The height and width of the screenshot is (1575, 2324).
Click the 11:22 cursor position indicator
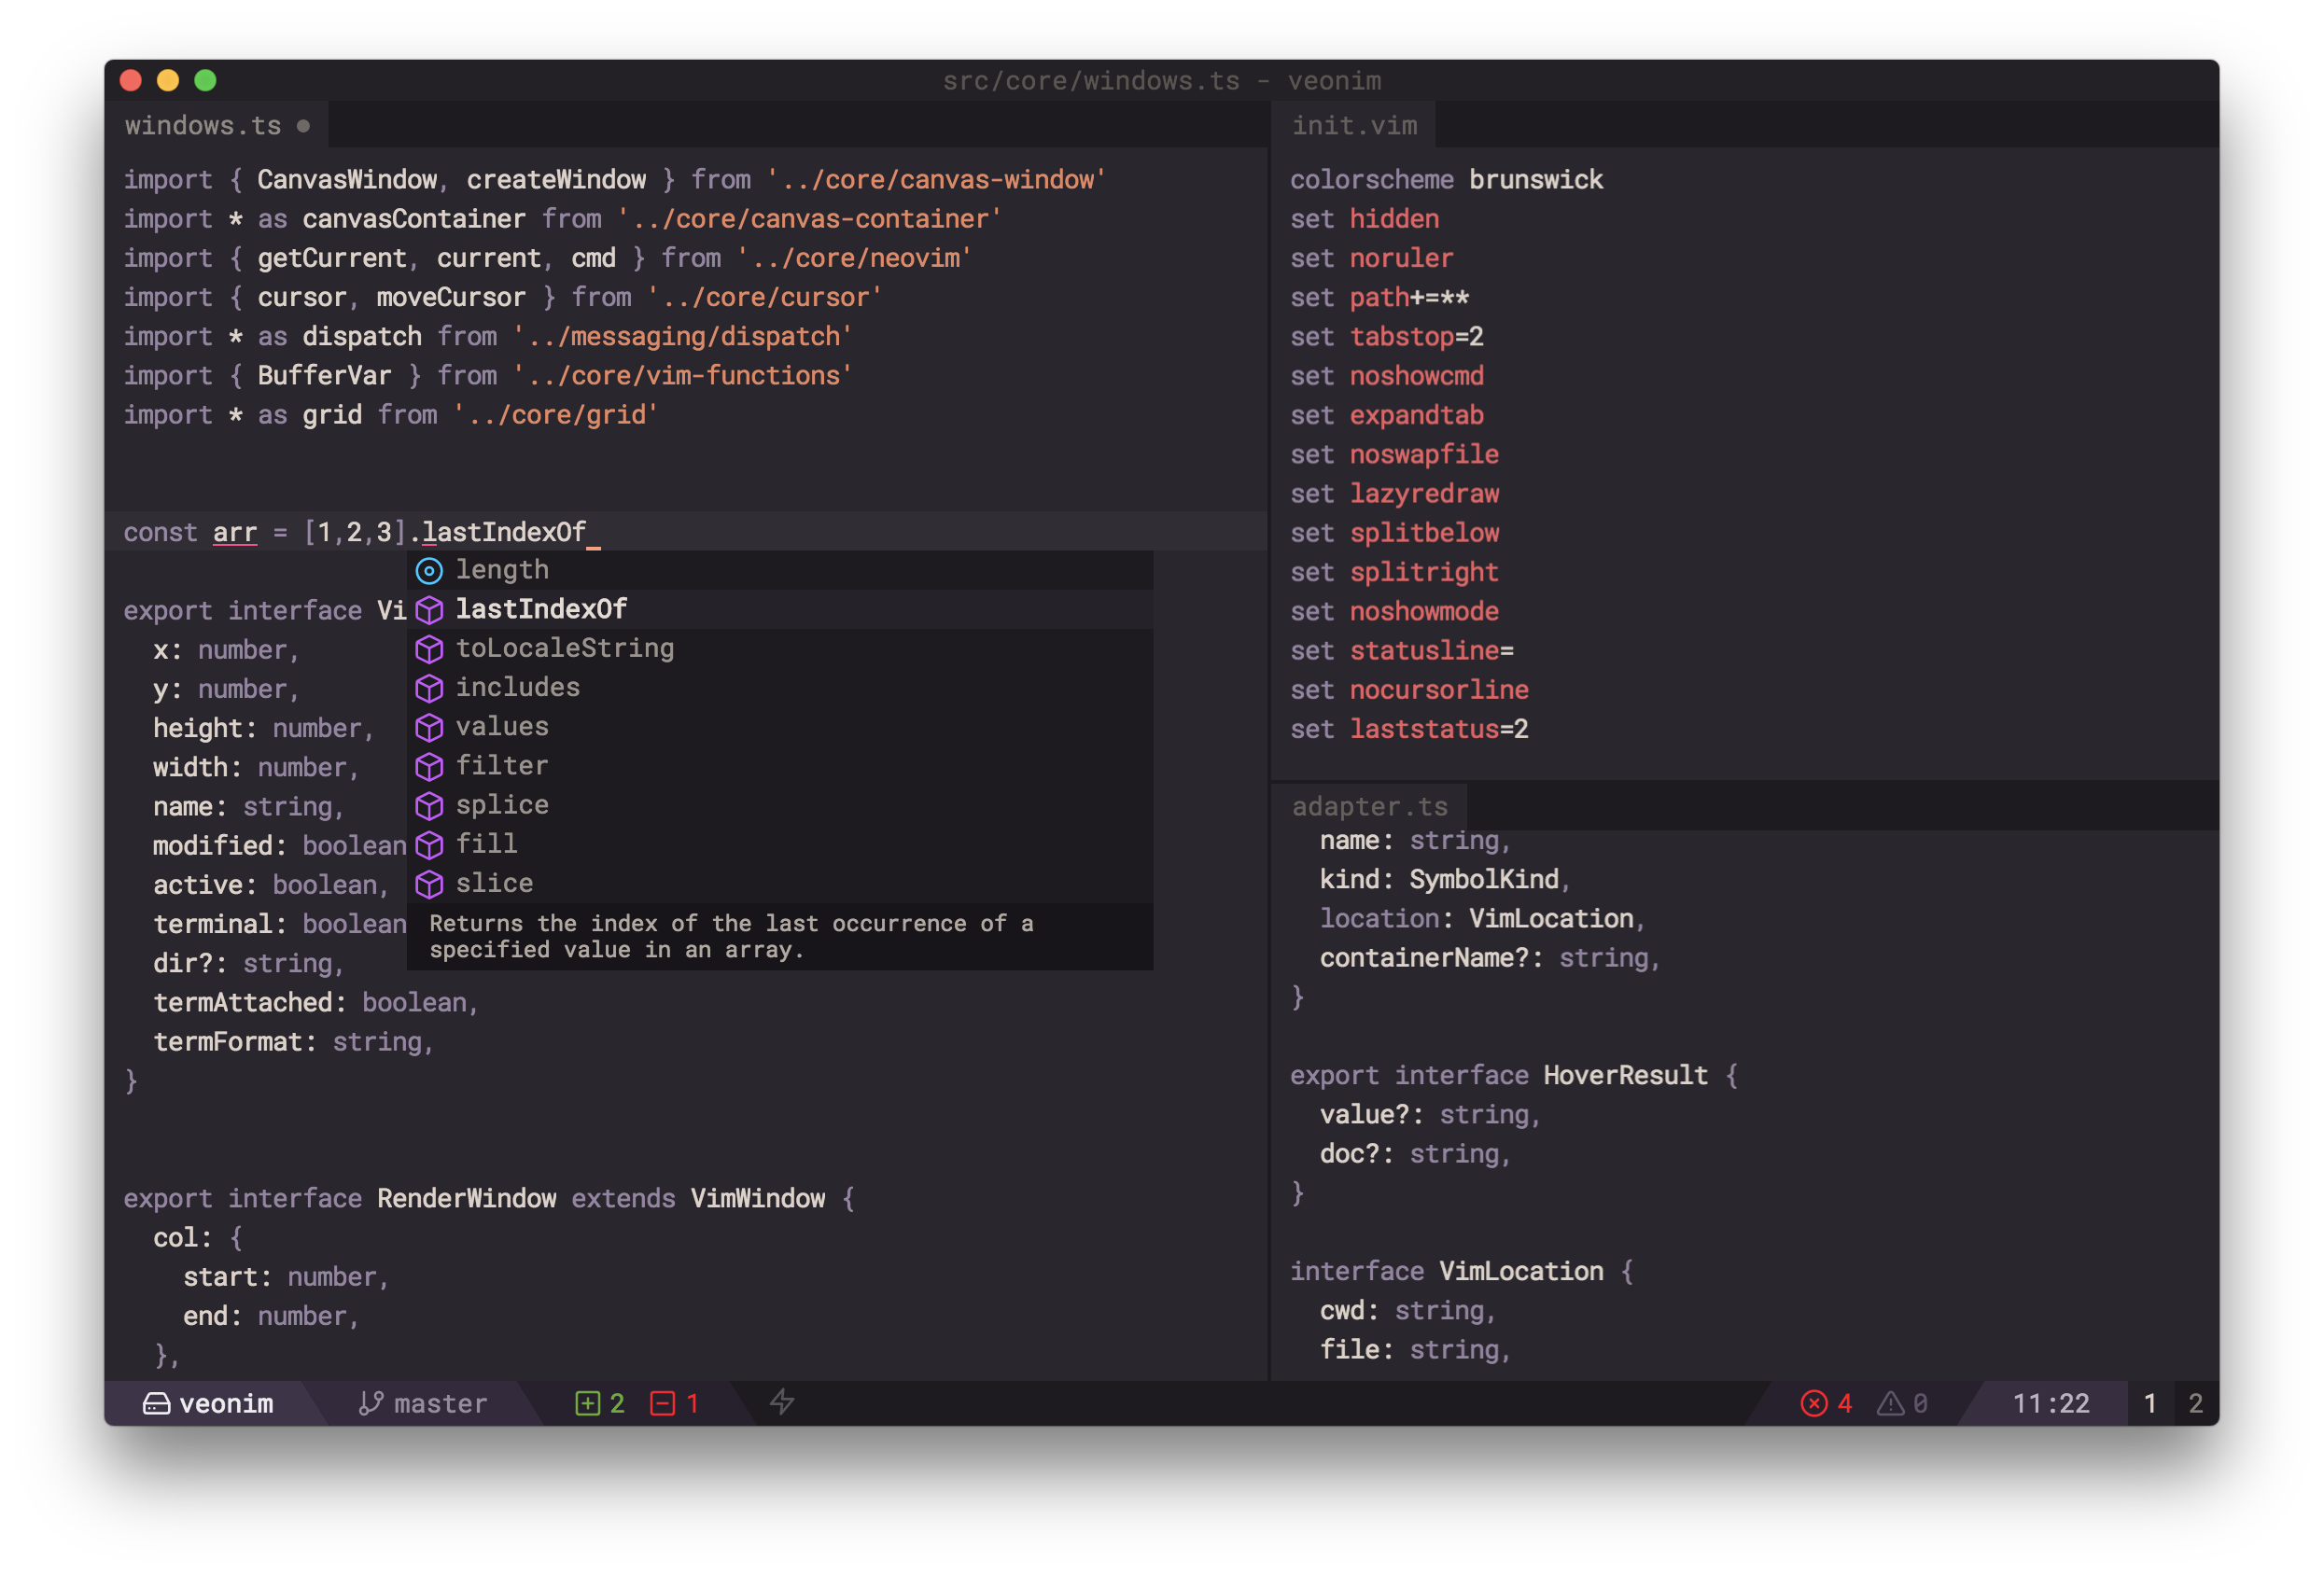pos(2050,1404)
